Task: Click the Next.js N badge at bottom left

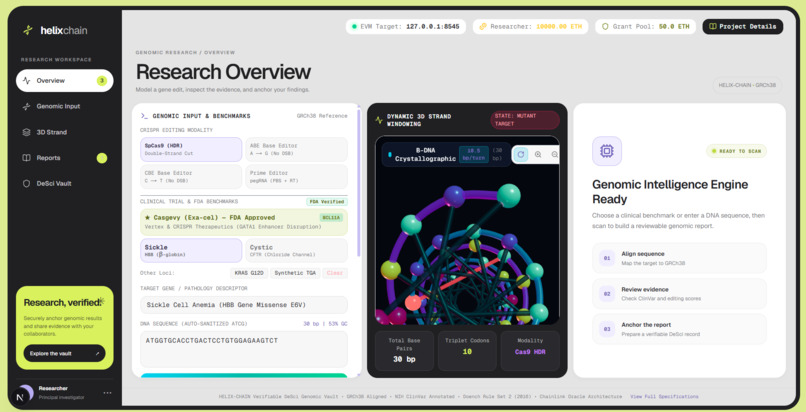Action: point(20,398)
